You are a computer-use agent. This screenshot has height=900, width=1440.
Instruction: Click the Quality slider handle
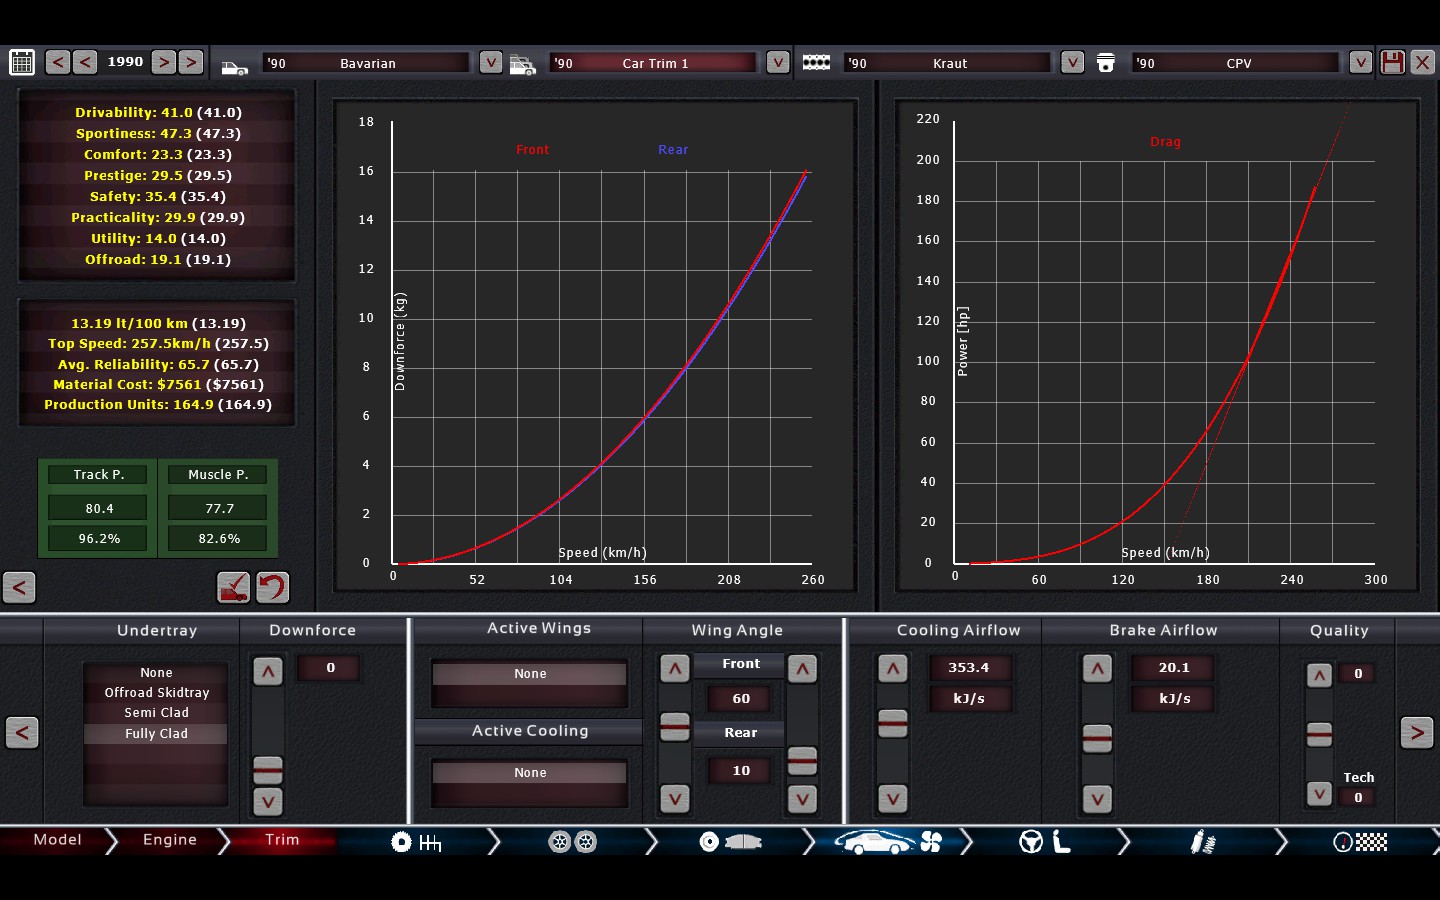1319,735
